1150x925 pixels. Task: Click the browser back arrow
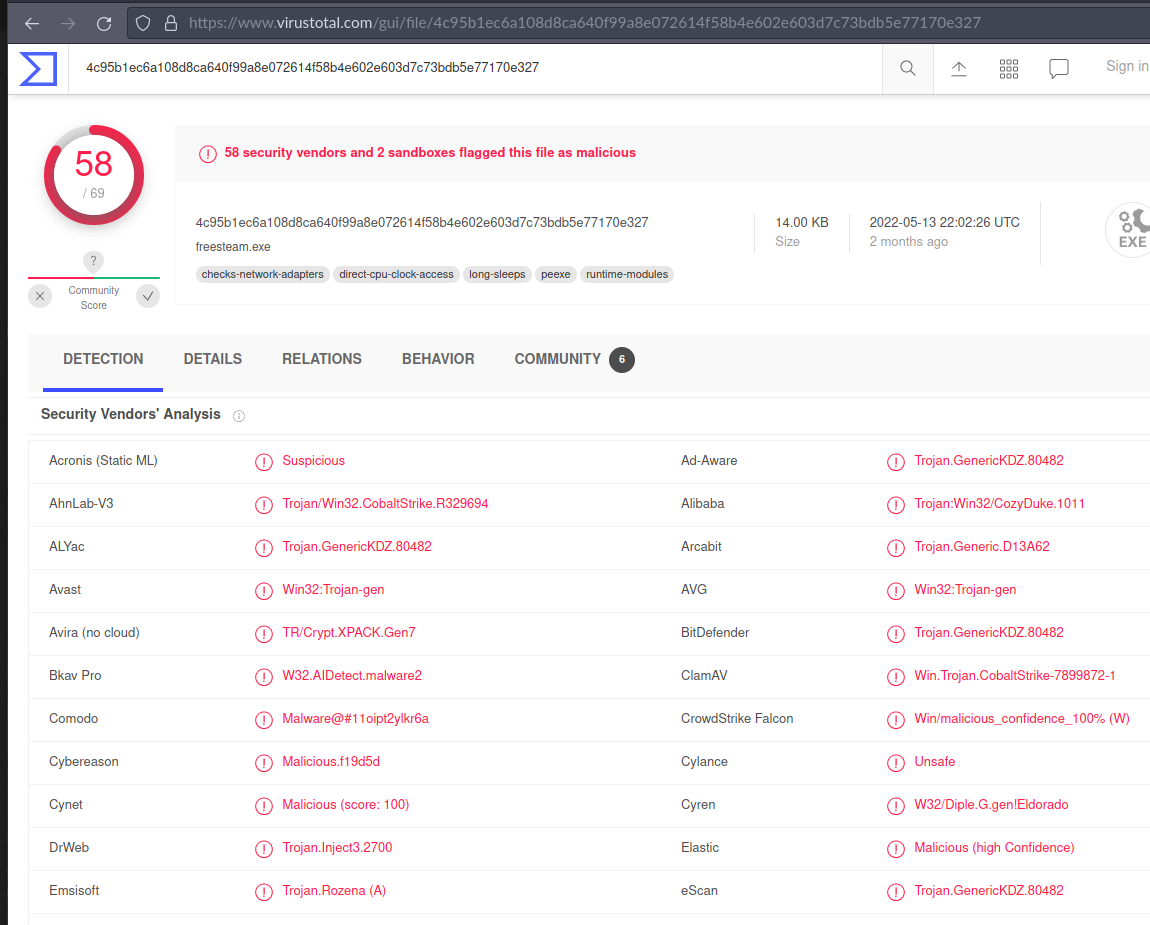[32, 23]
